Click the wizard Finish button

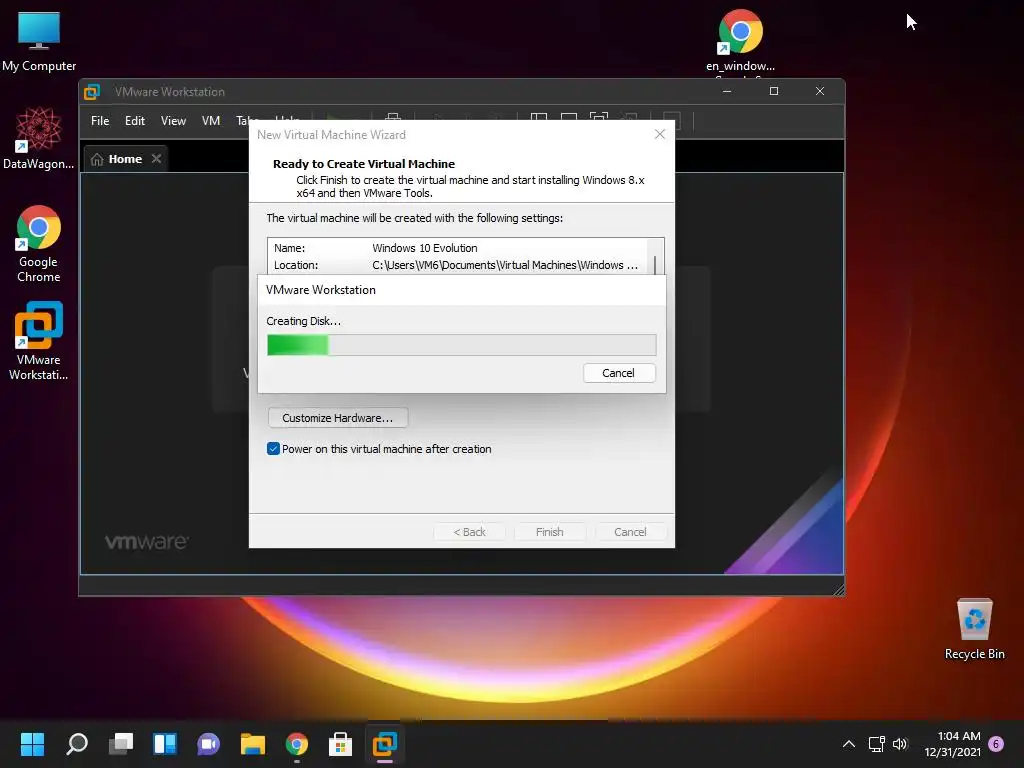click(550, 532)
